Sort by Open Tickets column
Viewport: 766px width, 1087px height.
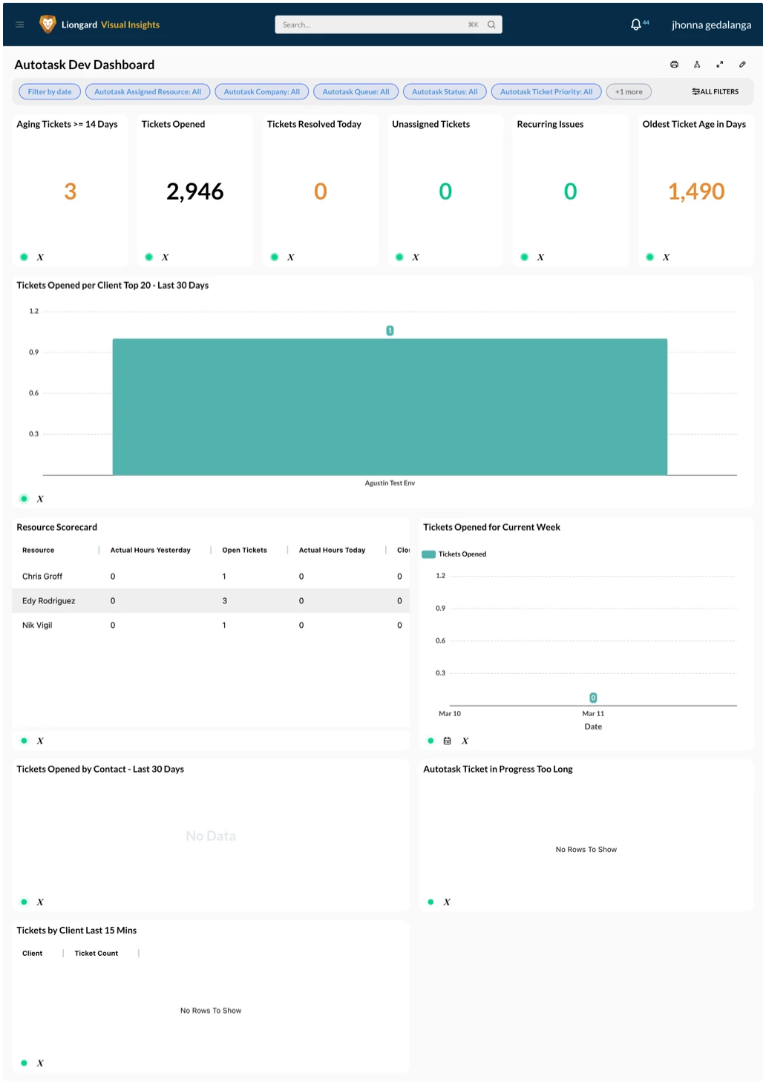tap(244, 550)
